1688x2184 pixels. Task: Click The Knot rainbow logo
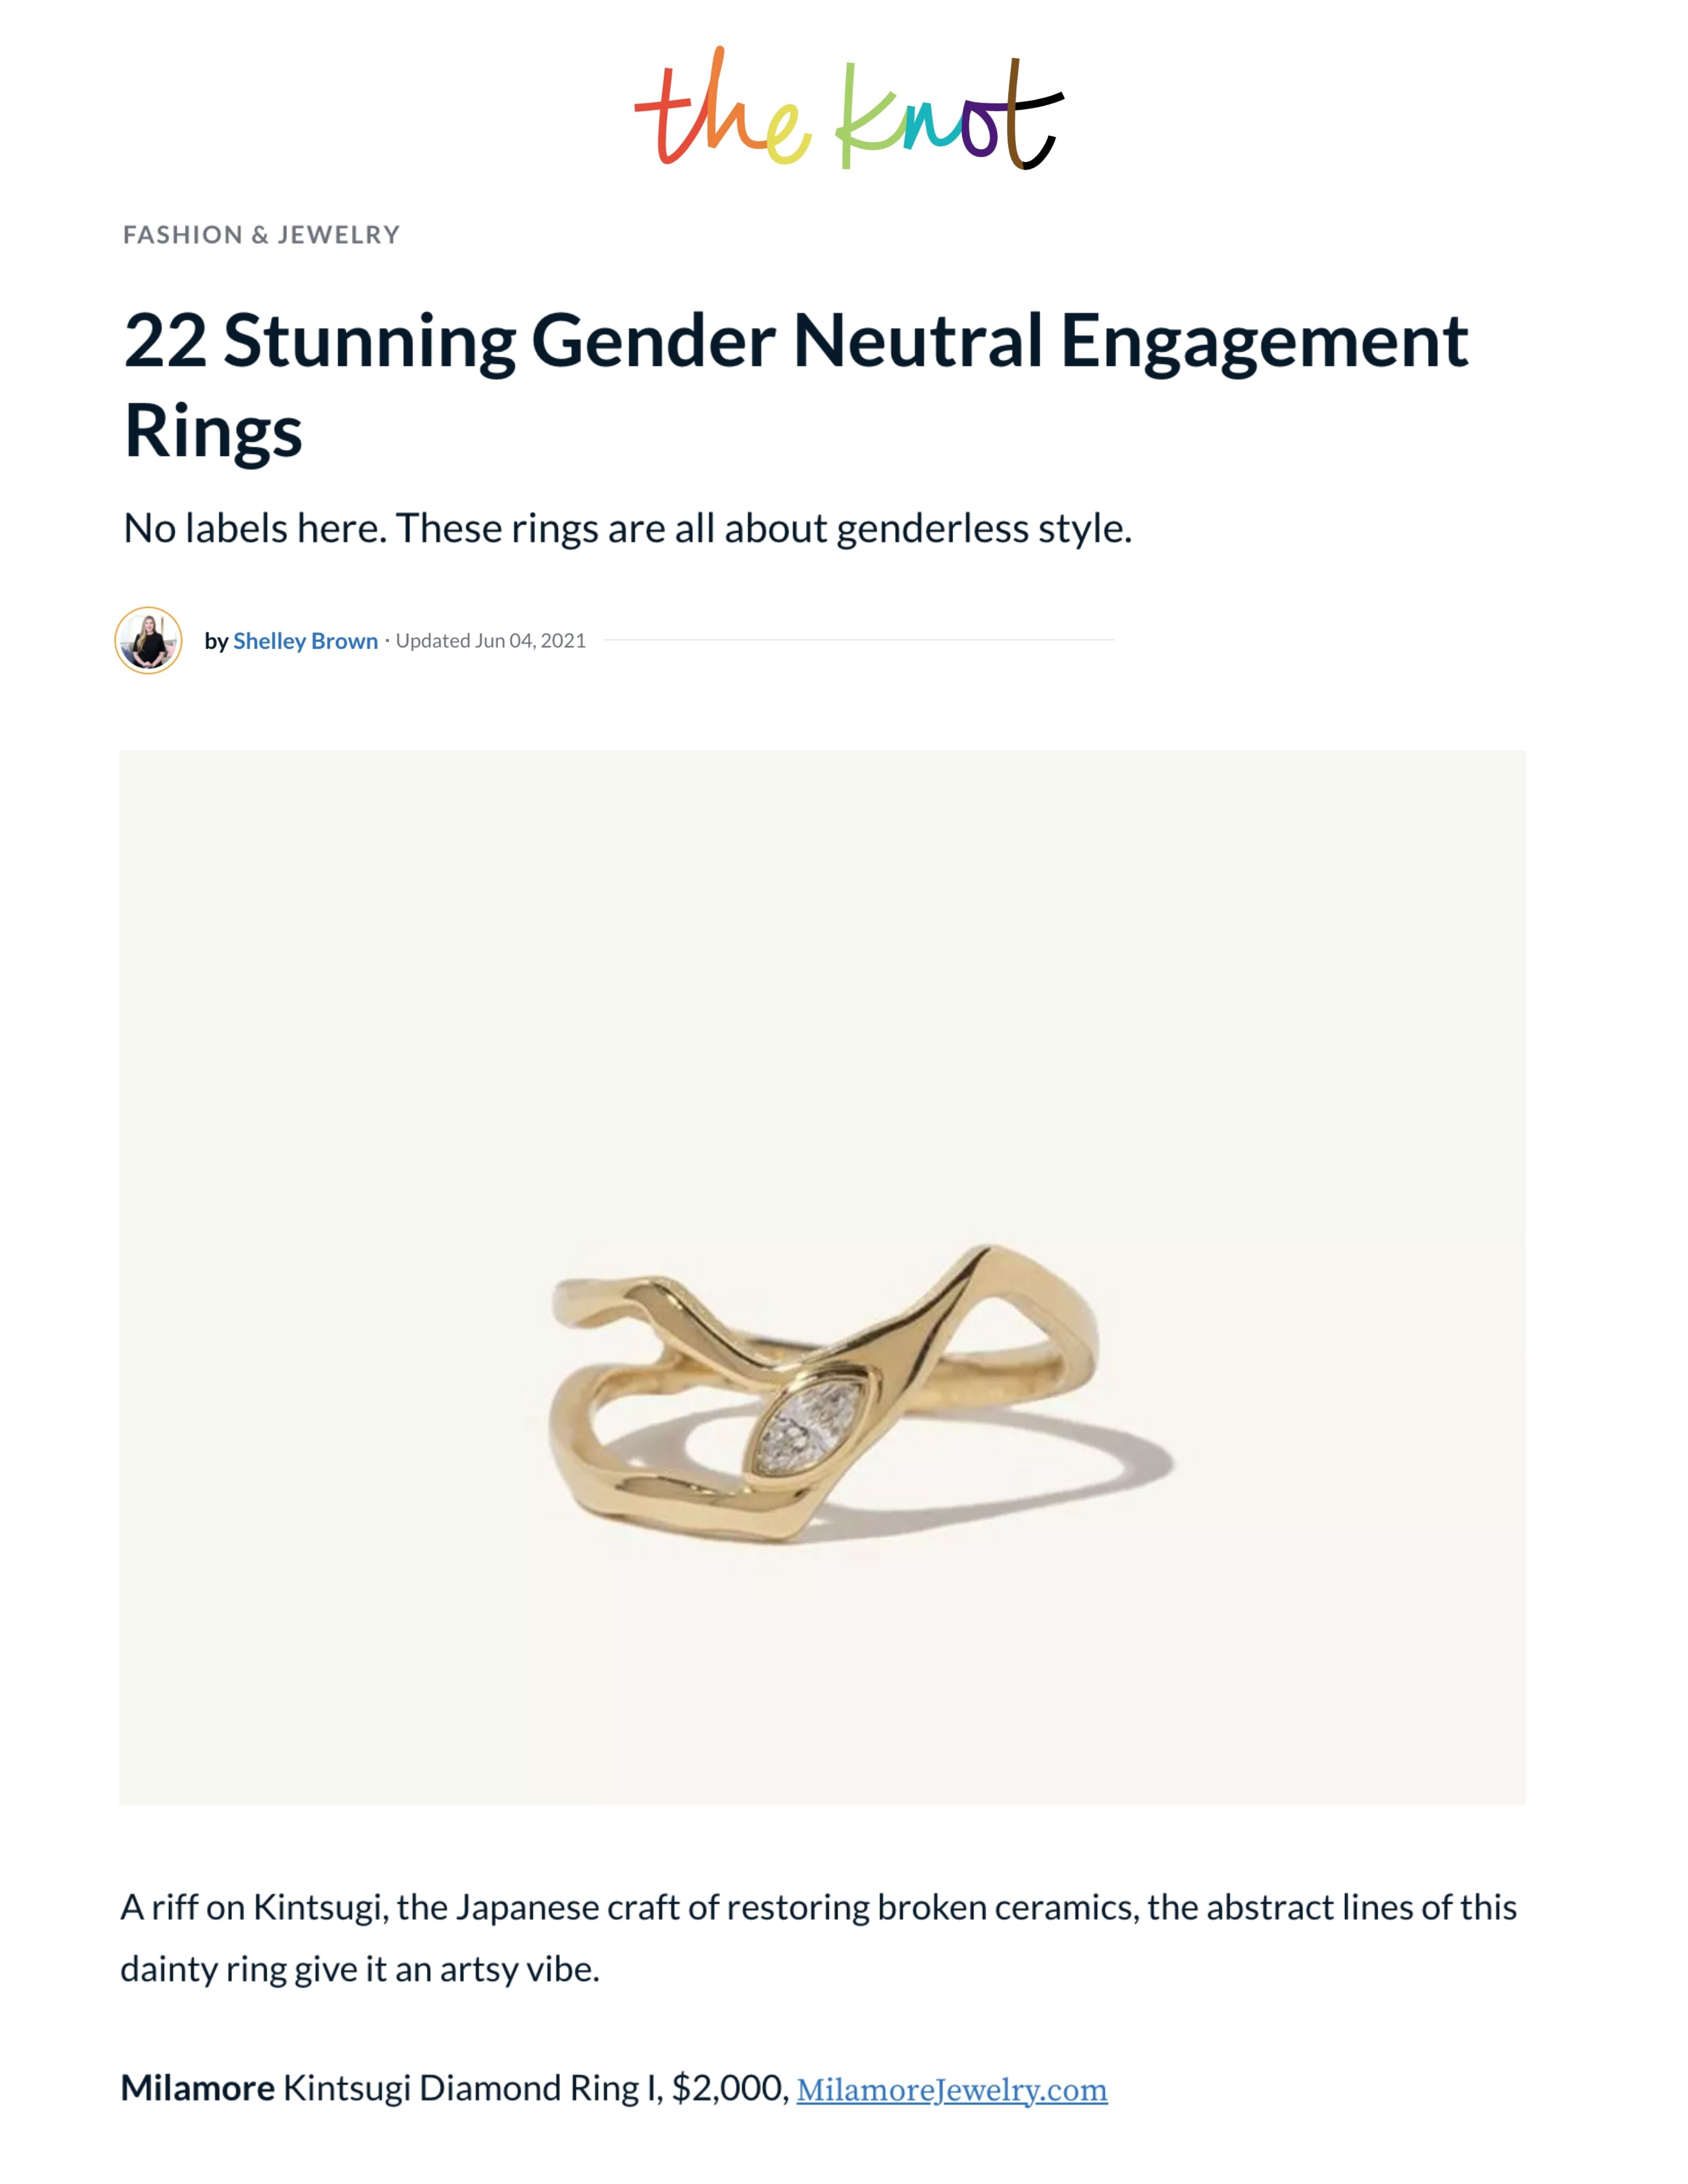tap(848, 110)
